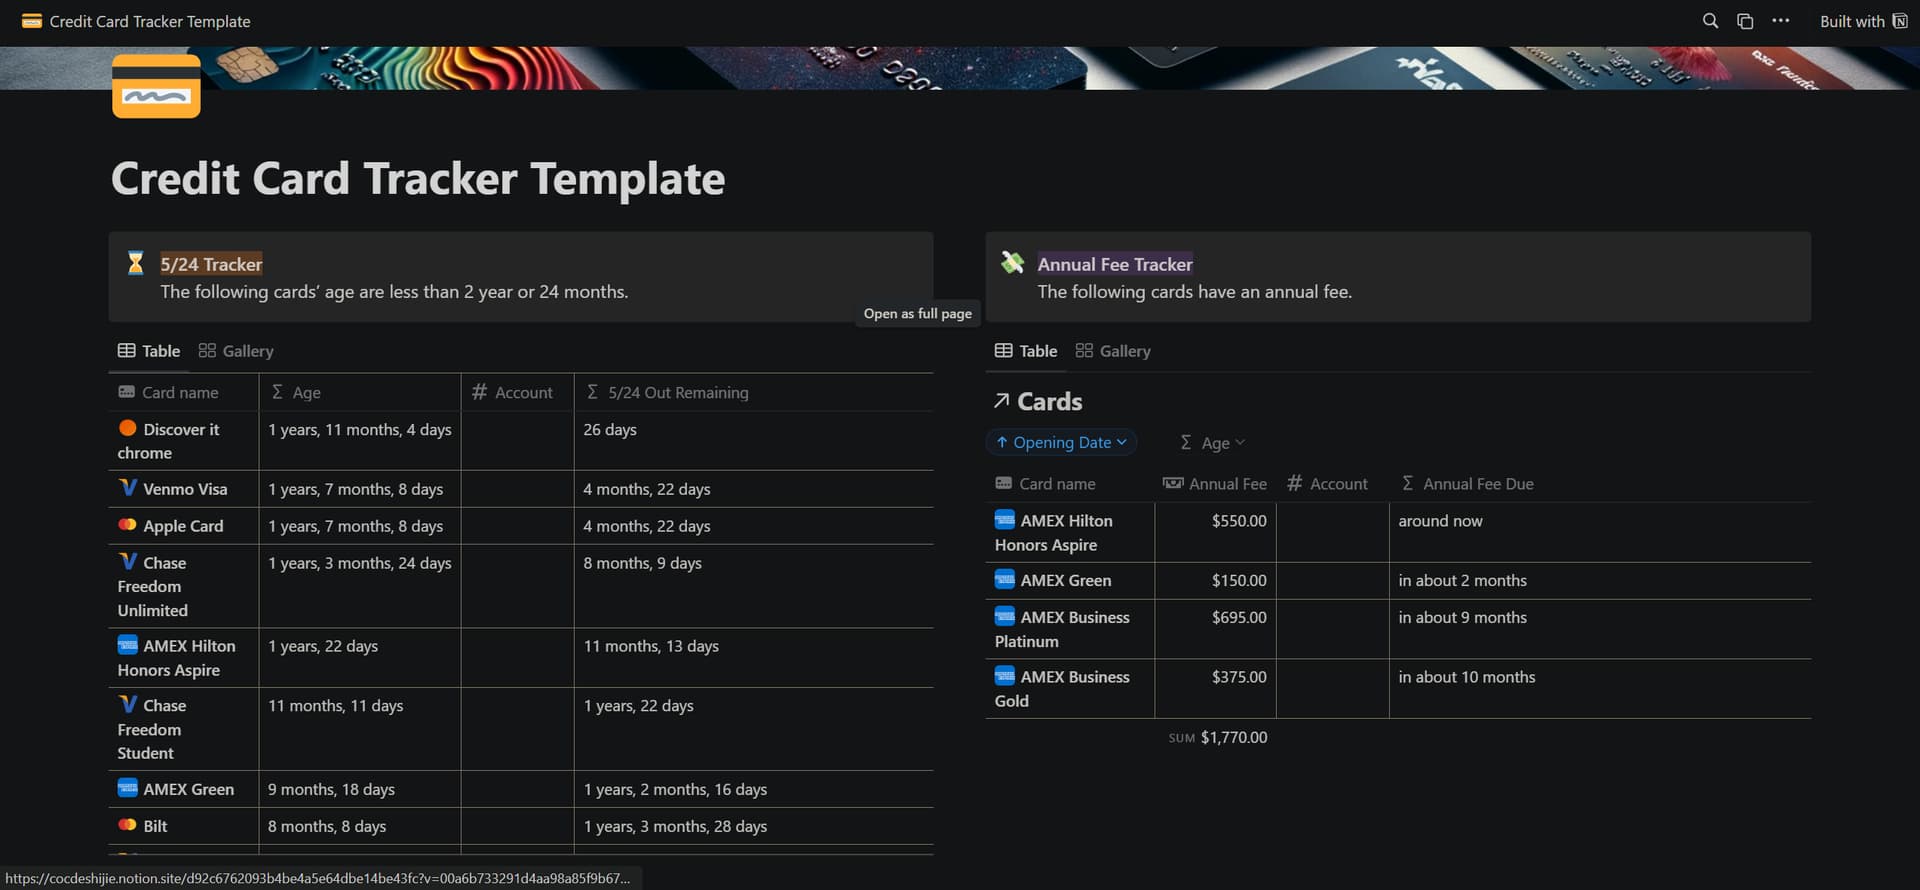Click the Age column header in 5/24 table
This screenshot has height=890, width=1920.
360,392
